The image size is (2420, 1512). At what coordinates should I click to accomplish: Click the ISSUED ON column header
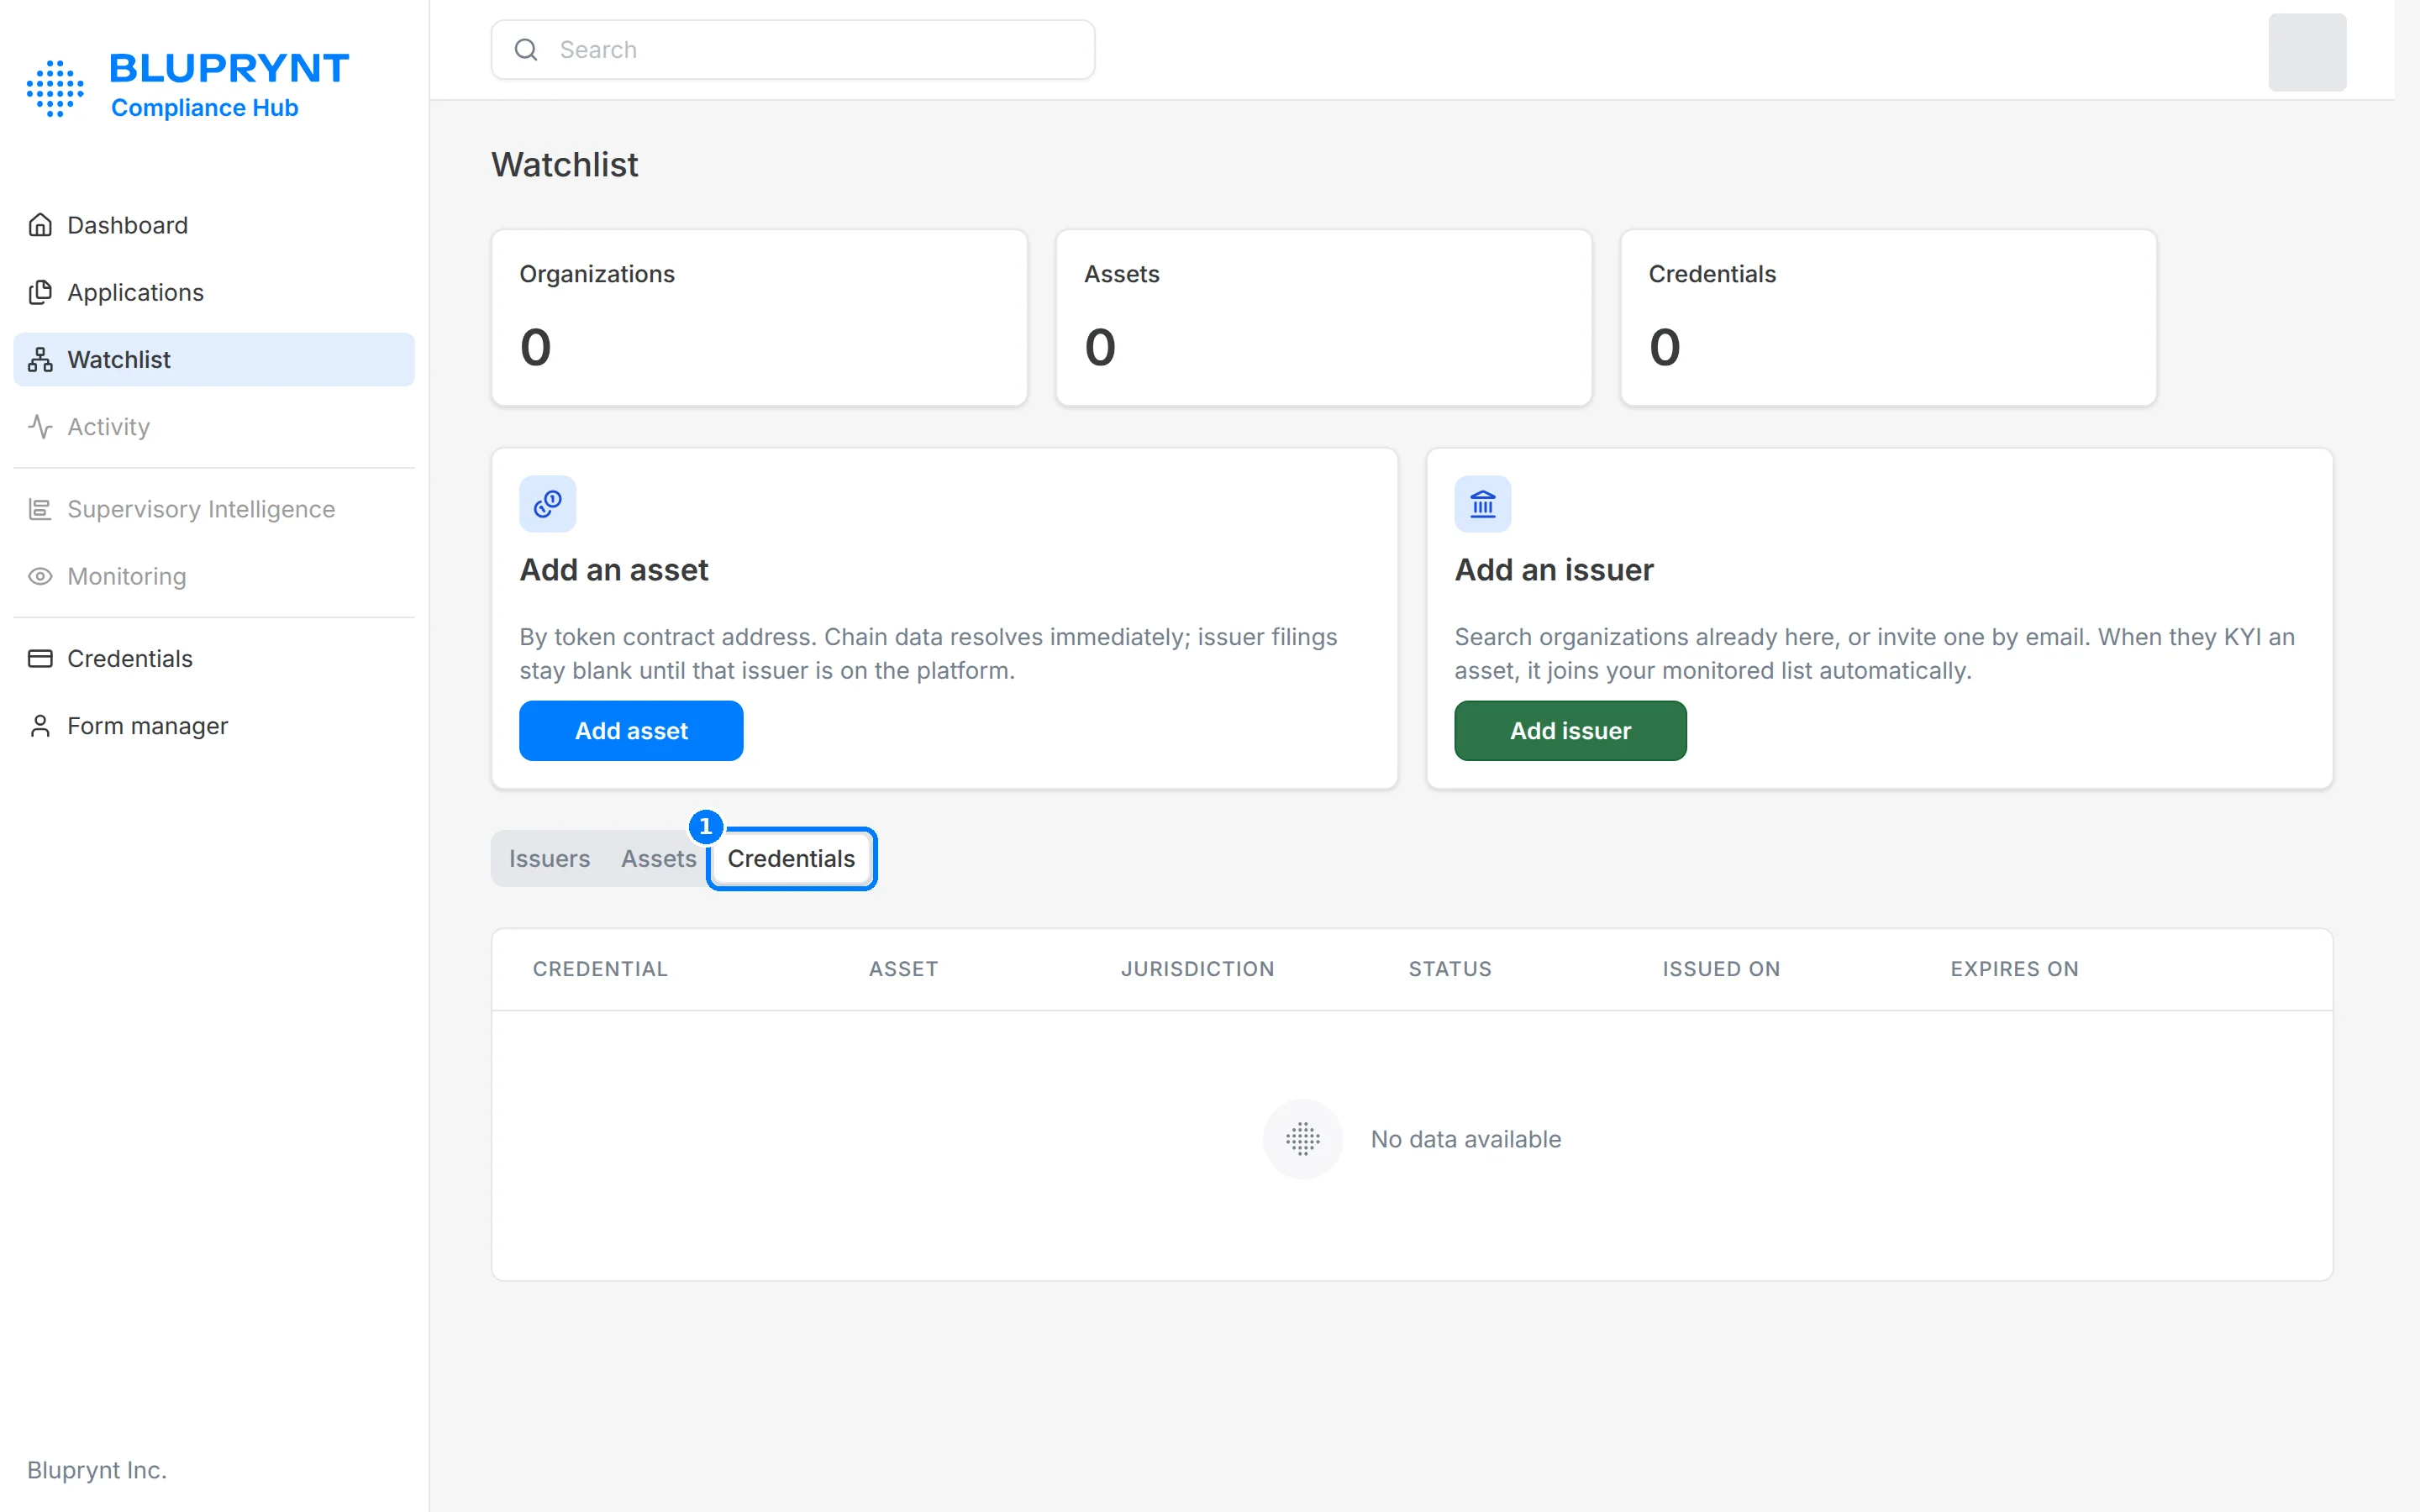[x=1721, y=968]
